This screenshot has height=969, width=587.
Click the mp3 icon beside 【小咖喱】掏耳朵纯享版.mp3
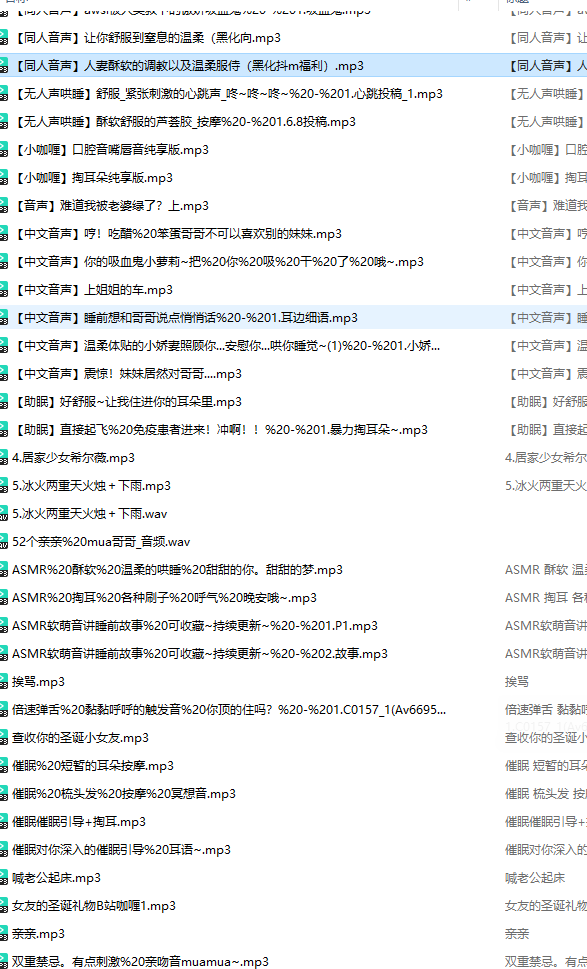click(x=4, y=178)
